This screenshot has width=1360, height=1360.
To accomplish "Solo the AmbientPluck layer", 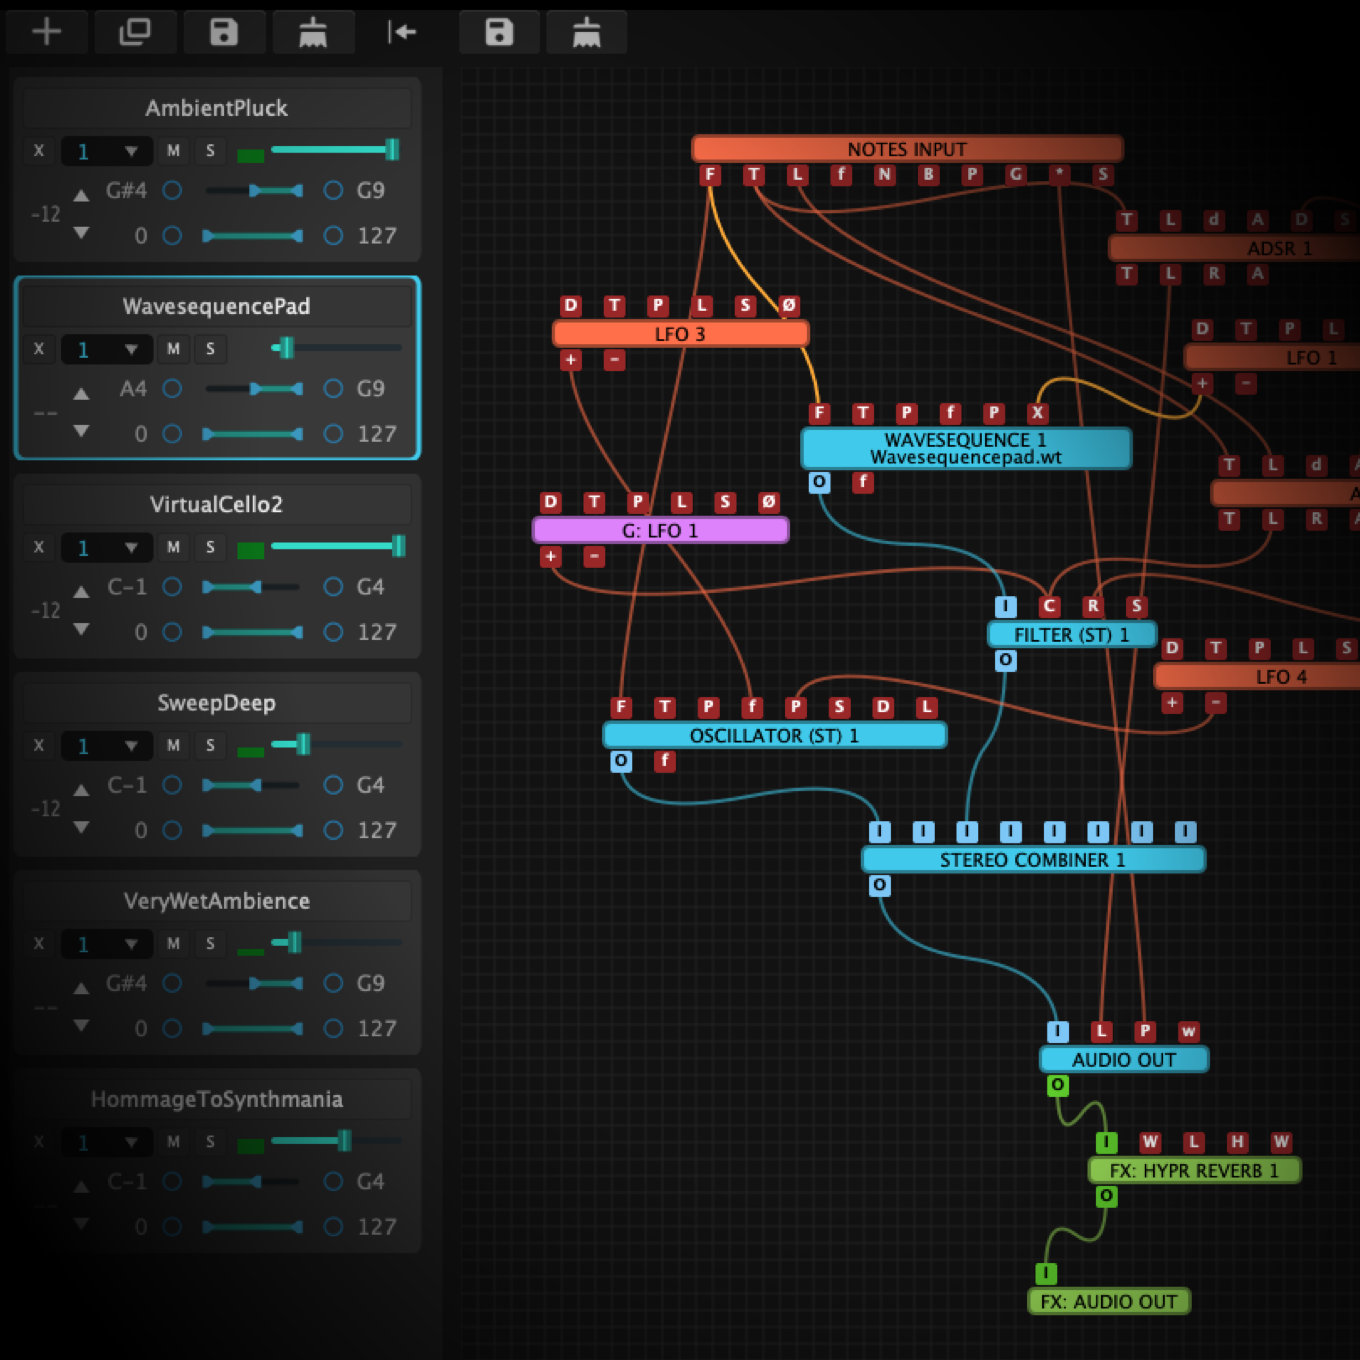I will pos(210,151).
